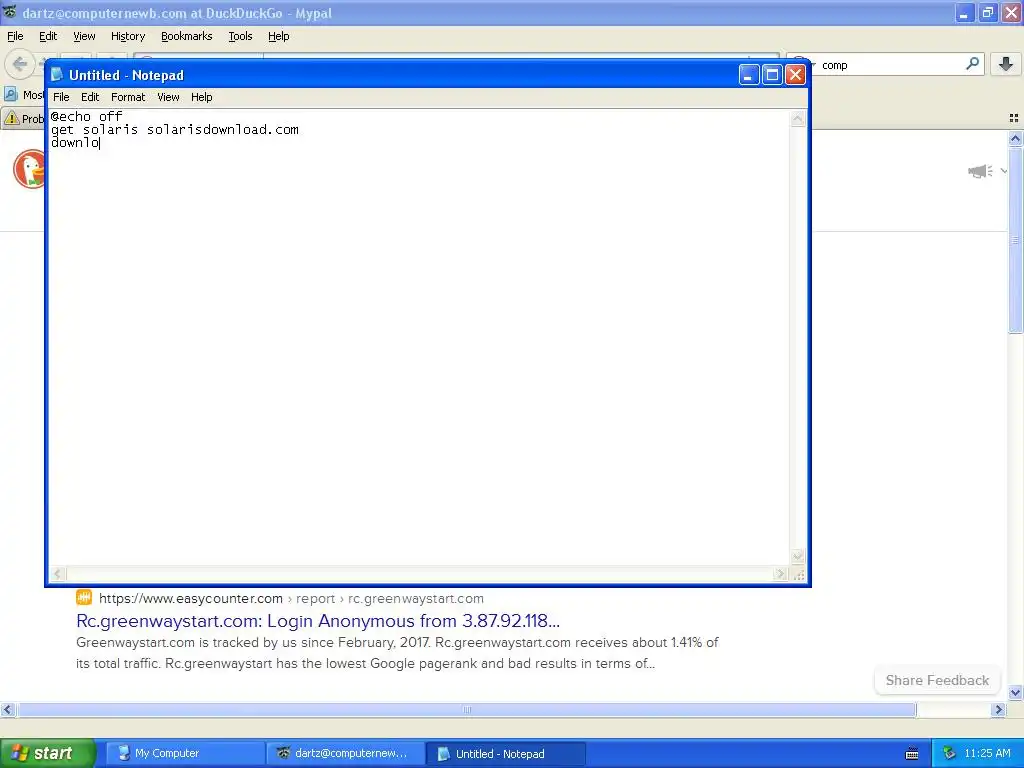Maximize the Notepad window
The height and width of the screenshot is (768, 1024).
[772, 75]
